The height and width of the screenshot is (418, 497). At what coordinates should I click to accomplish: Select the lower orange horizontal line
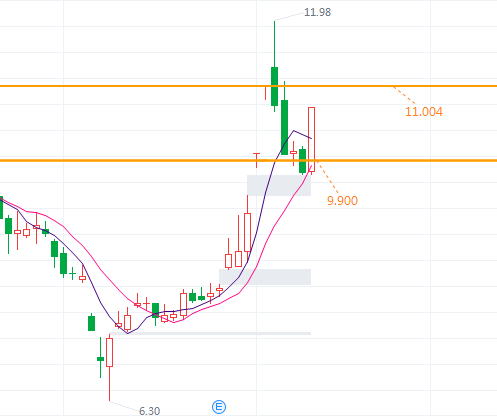[248, 160]
